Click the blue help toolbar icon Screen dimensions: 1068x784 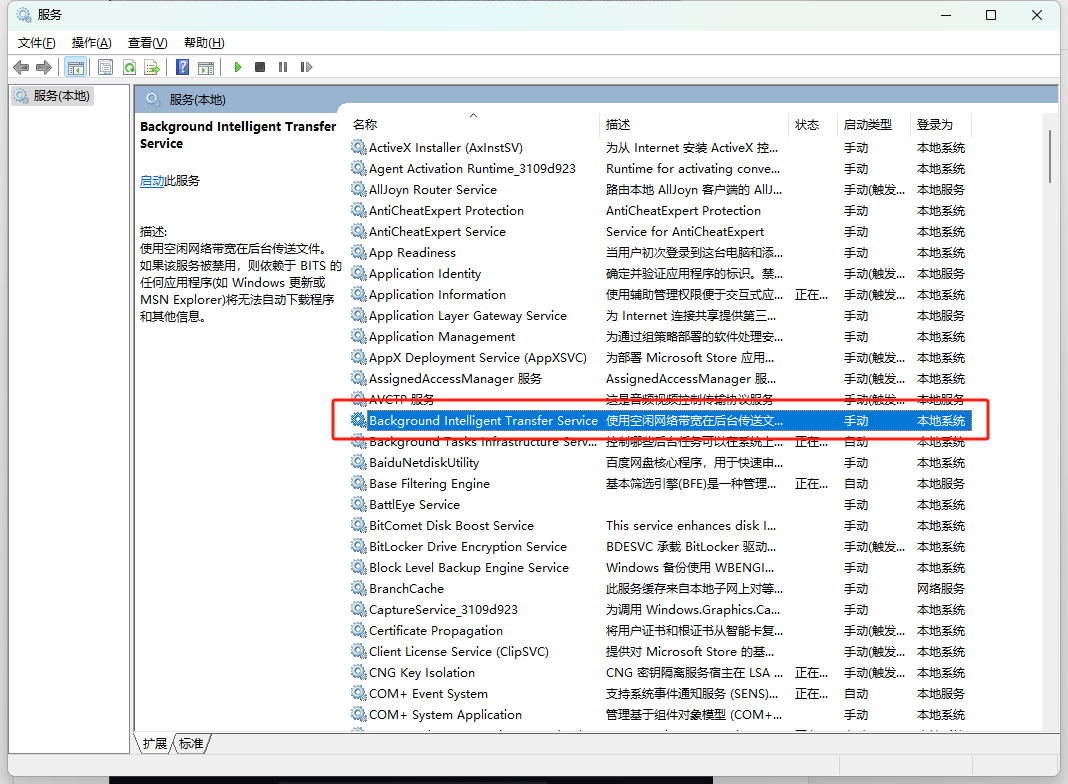[182, 66]
